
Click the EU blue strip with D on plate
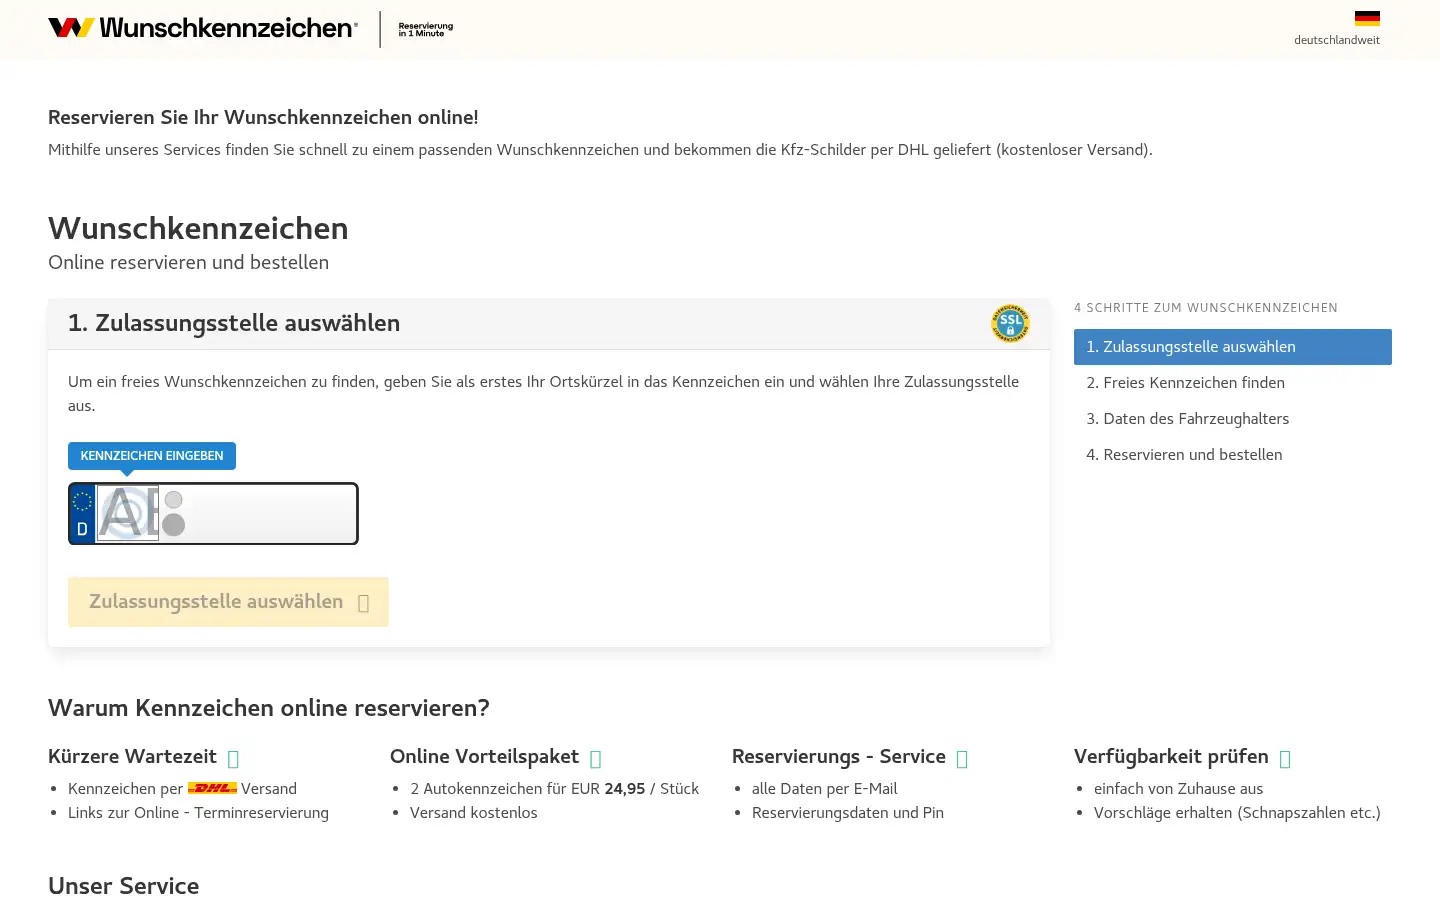[x=82, y=514]
